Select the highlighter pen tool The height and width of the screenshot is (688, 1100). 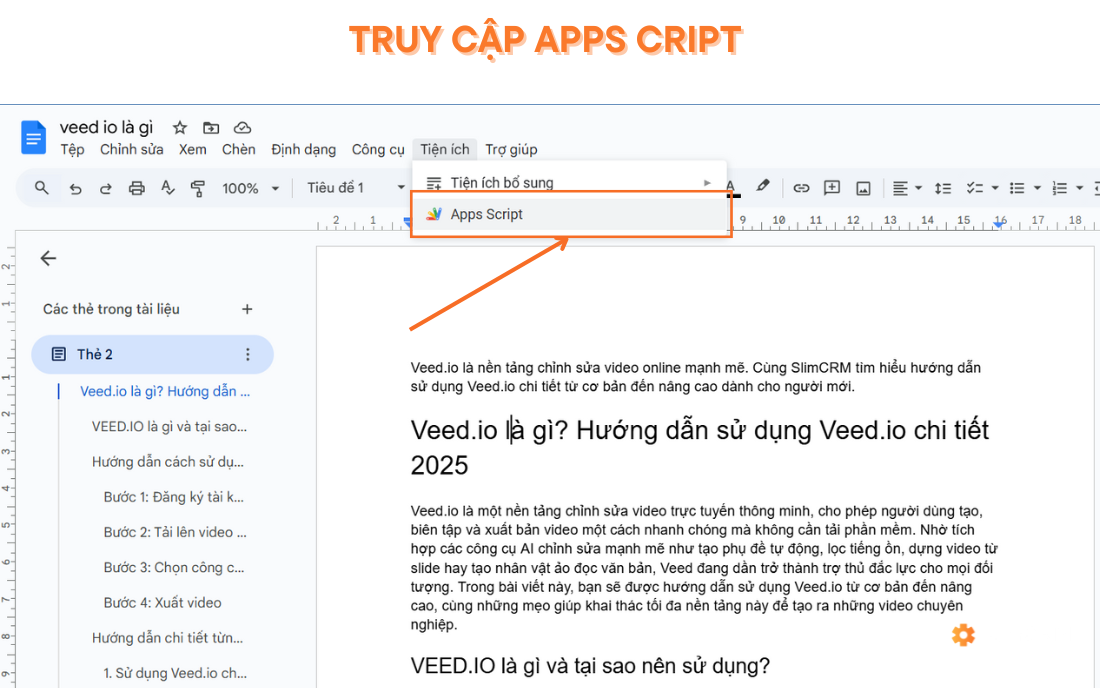coord(763,186)
